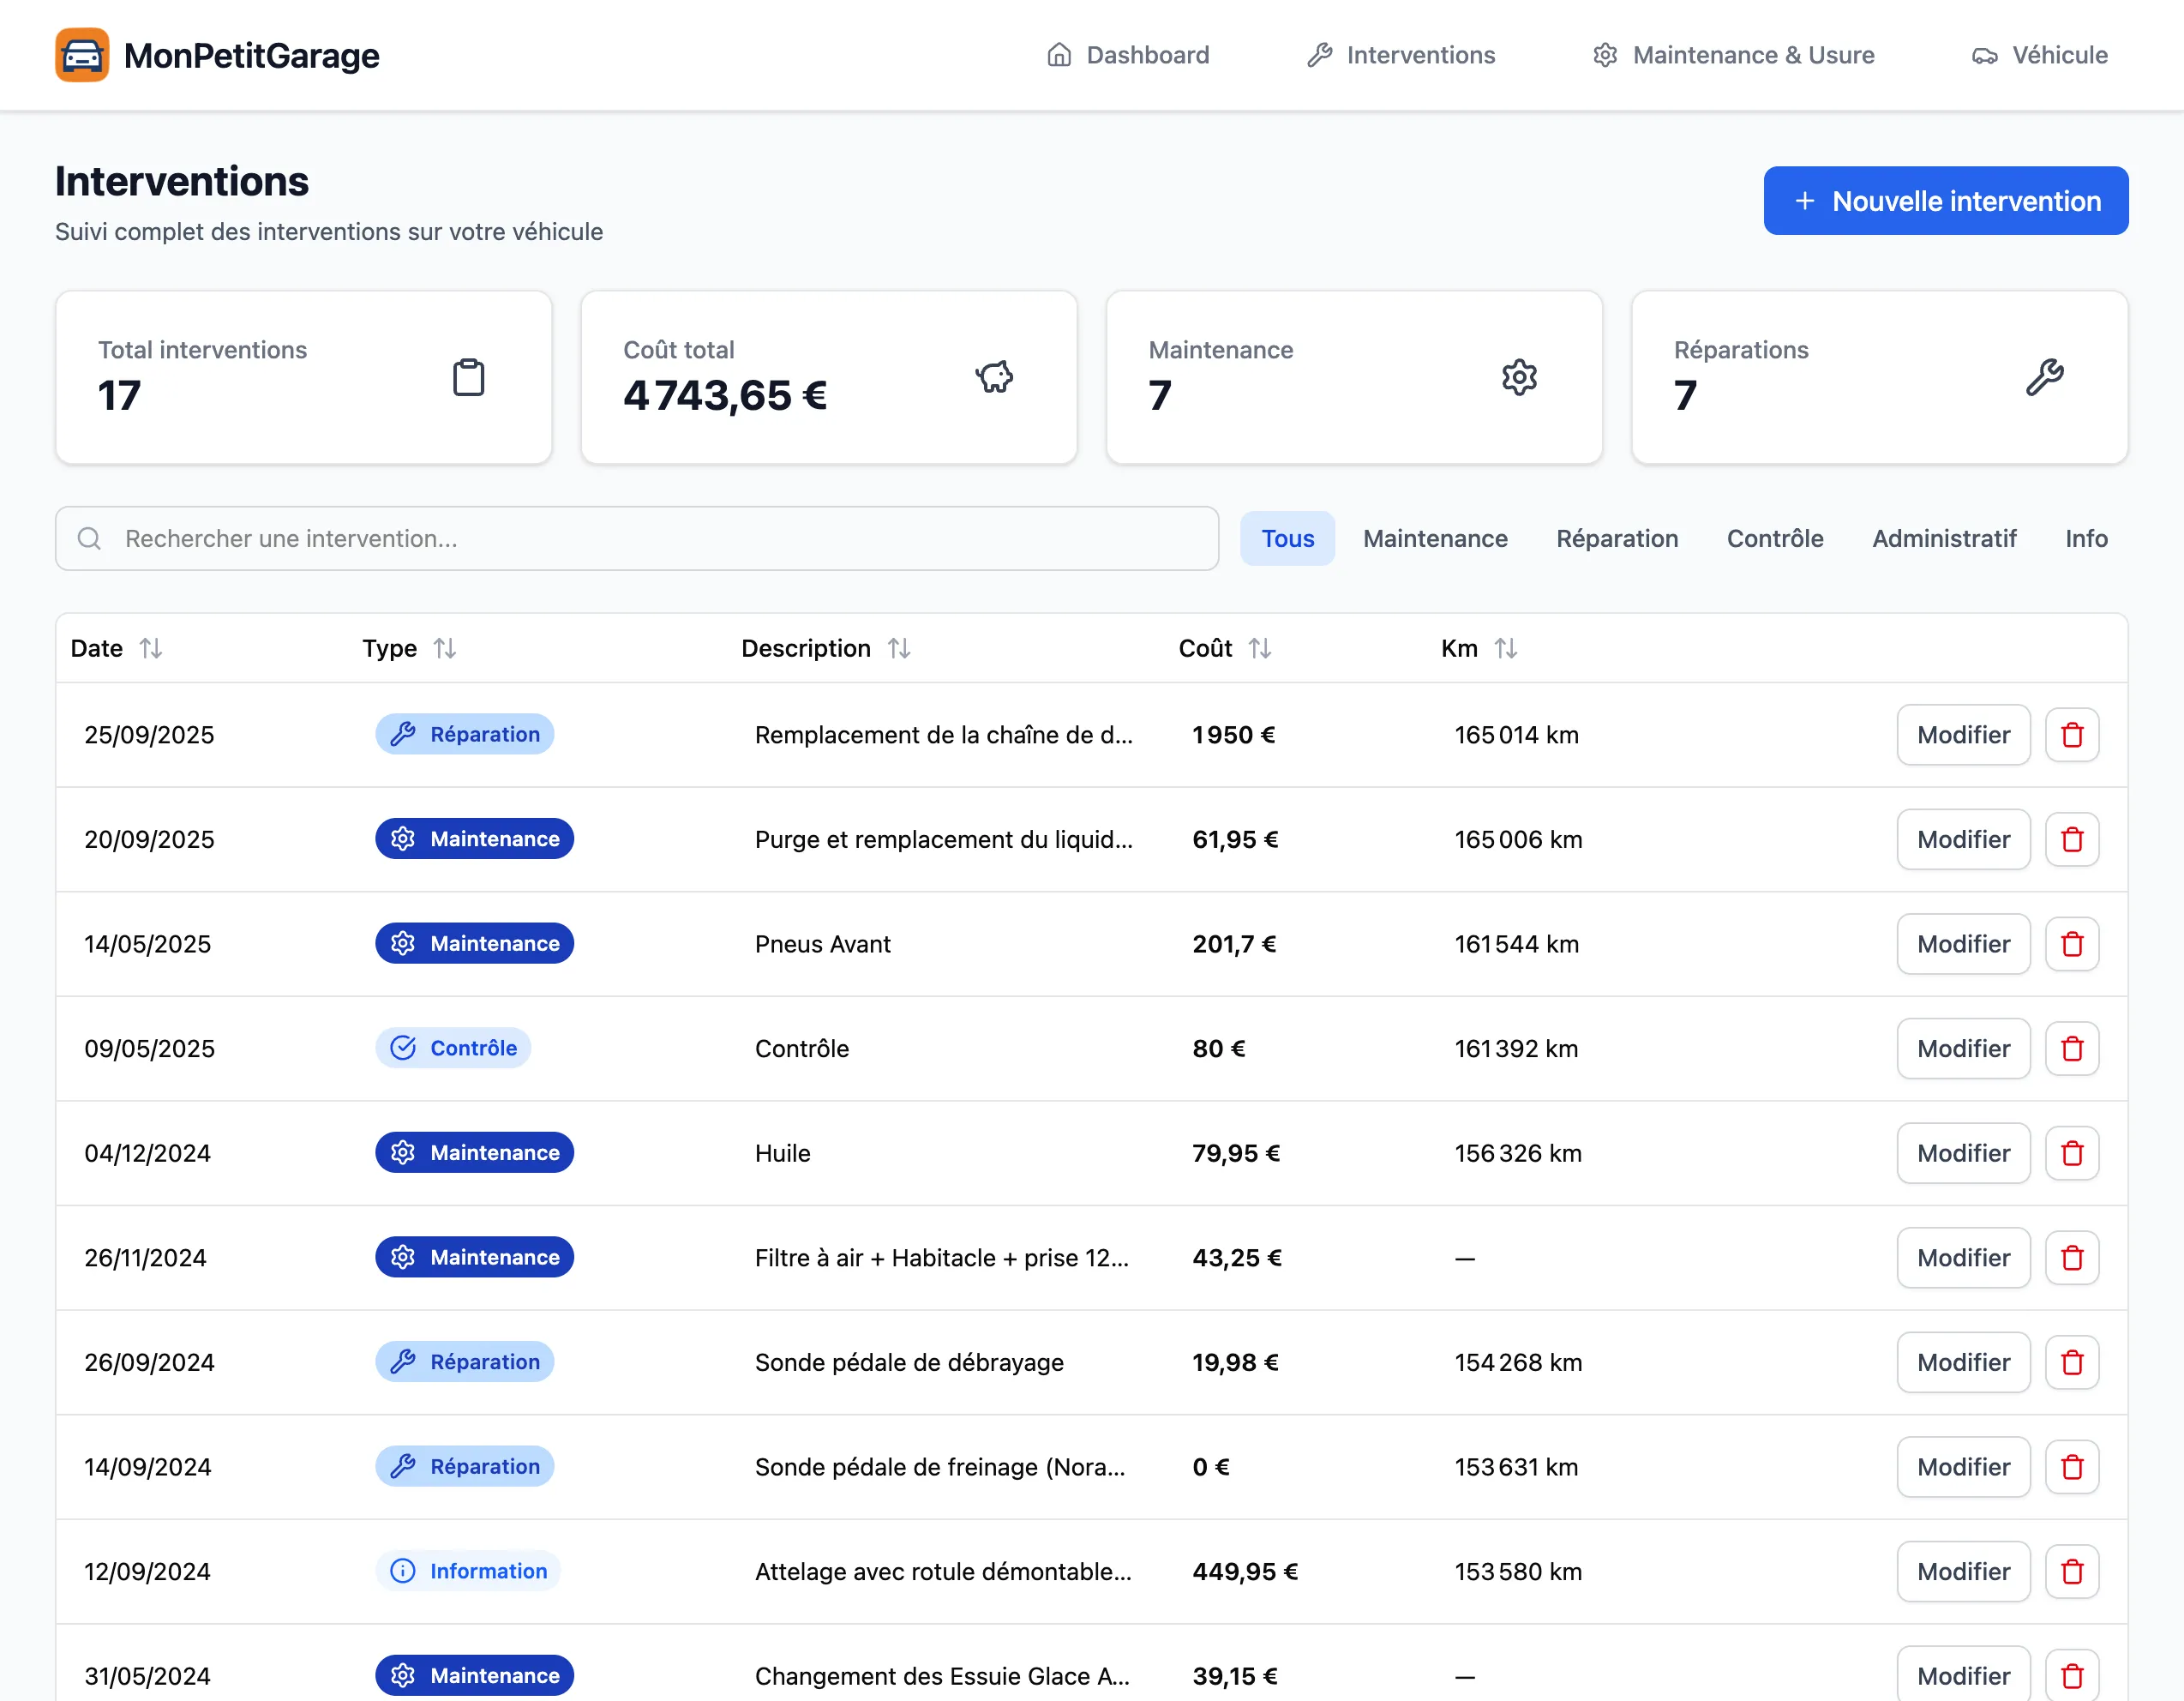Sort table by Coût column
This screenshot has height=1701, width=2184.
(1259, 649)
